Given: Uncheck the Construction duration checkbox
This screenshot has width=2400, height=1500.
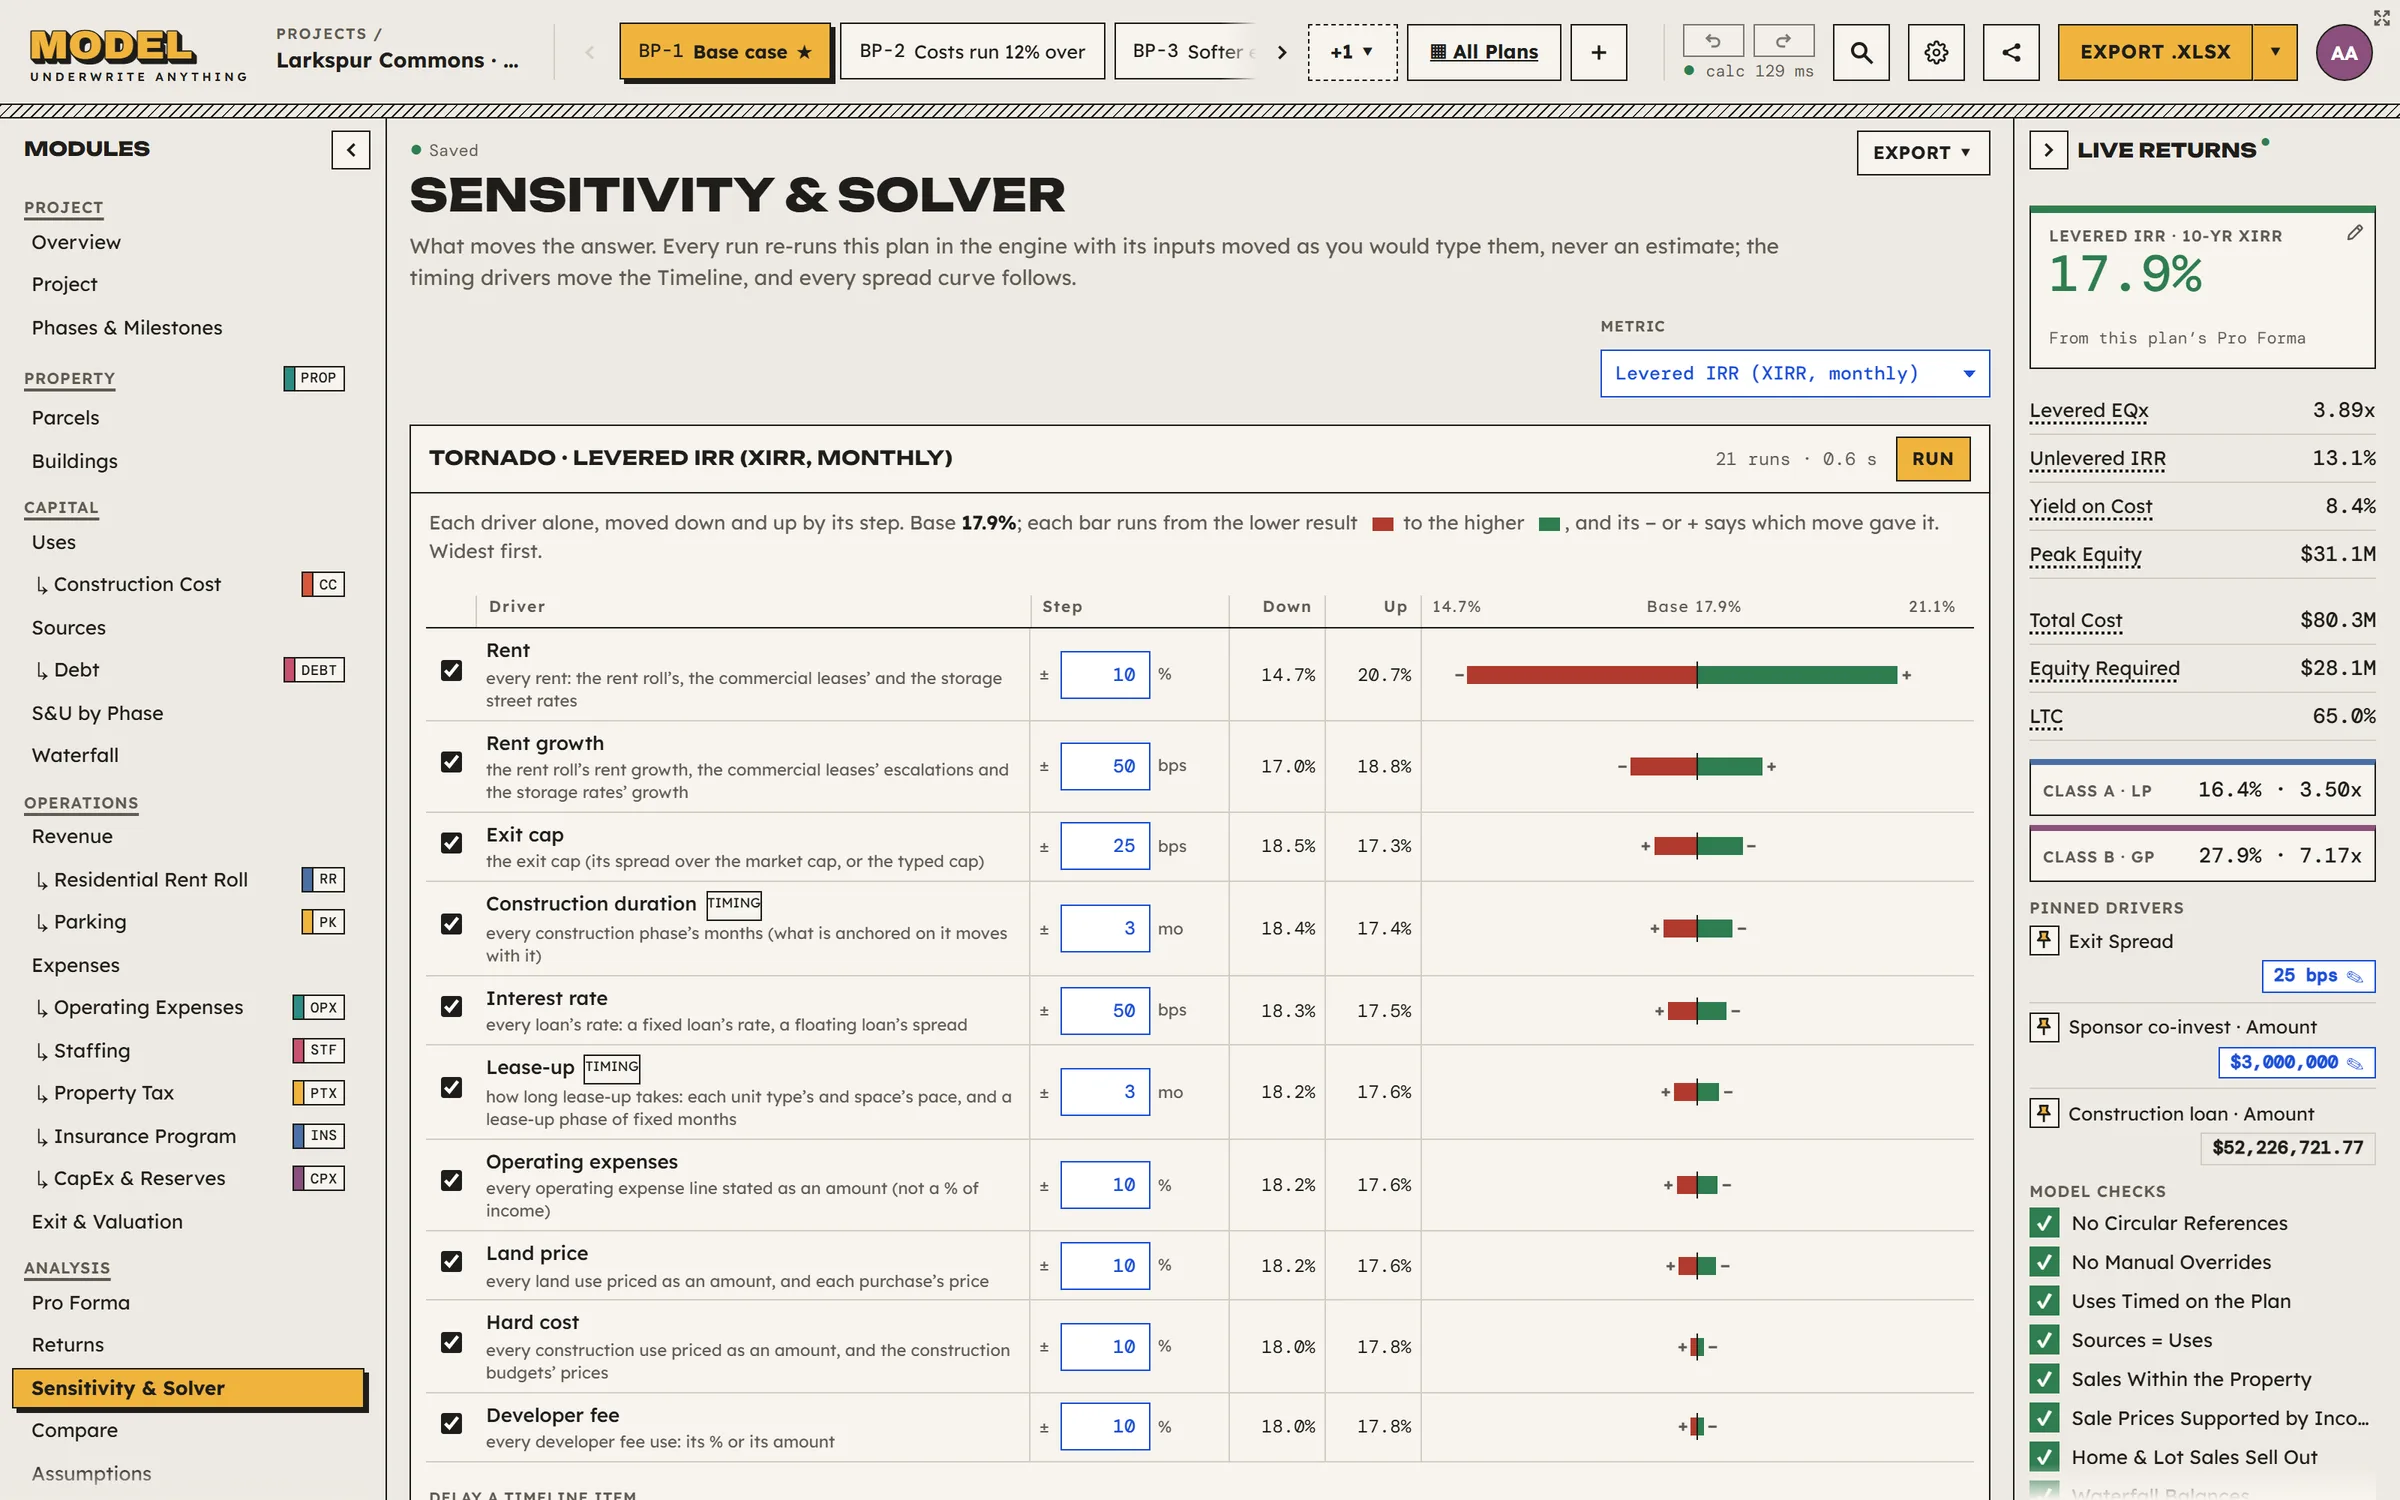Looking at the screenshot, I should pyautogui.click(x=451, y=924).
